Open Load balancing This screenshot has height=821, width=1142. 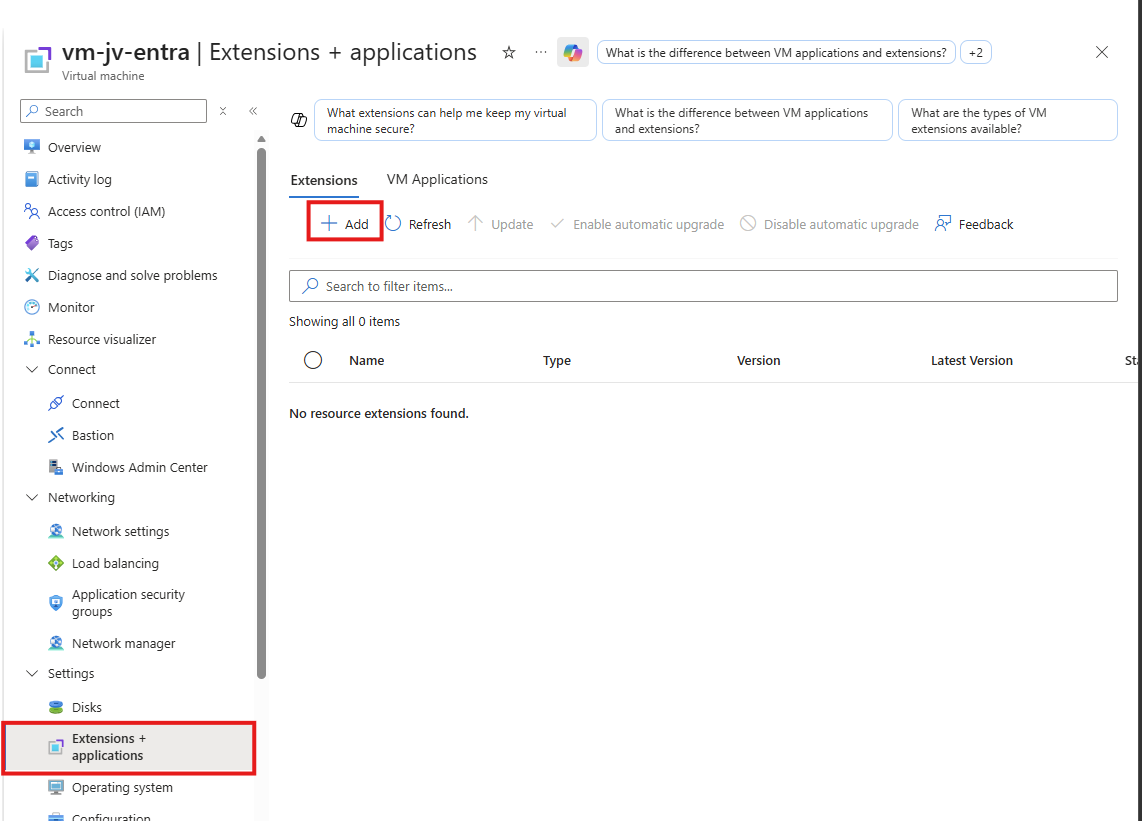[115, 564]
